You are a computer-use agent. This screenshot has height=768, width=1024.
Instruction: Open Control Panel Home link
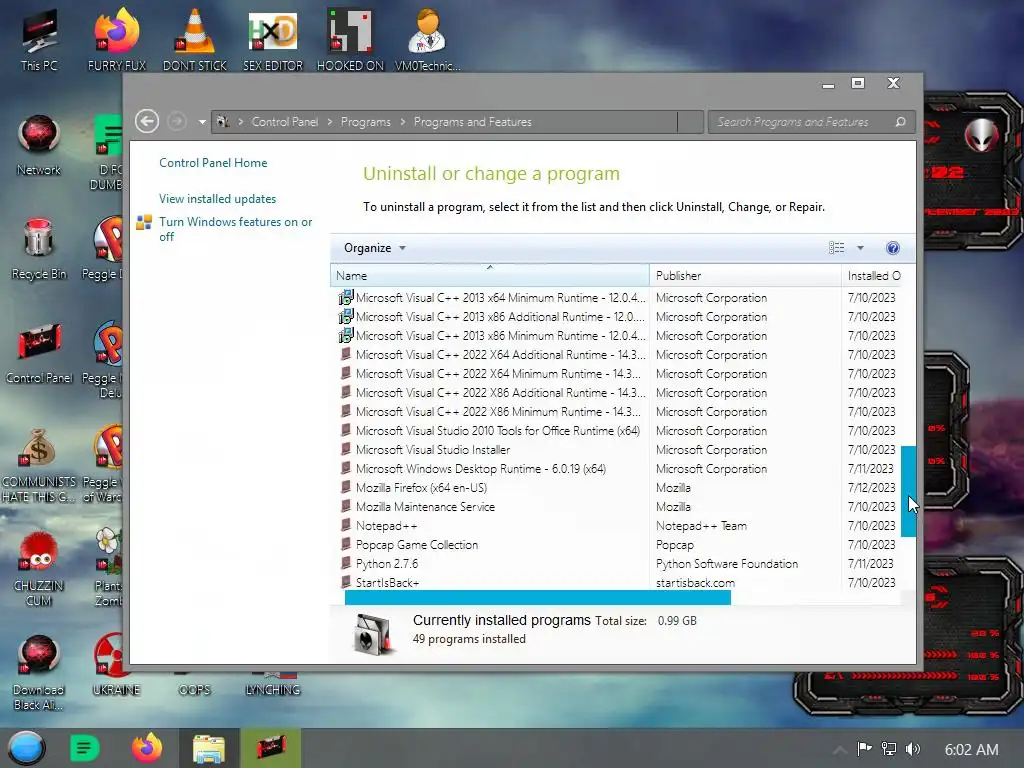coord(213,163)
